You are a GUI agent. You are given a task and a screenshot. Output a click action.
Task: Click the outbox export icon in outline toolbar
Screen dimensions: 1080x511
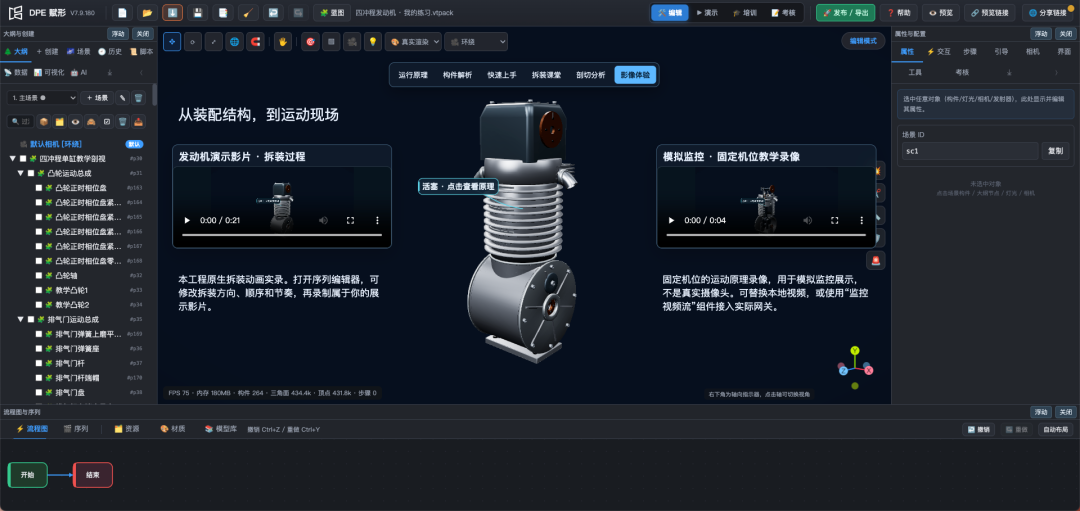[x=138, y=121]
